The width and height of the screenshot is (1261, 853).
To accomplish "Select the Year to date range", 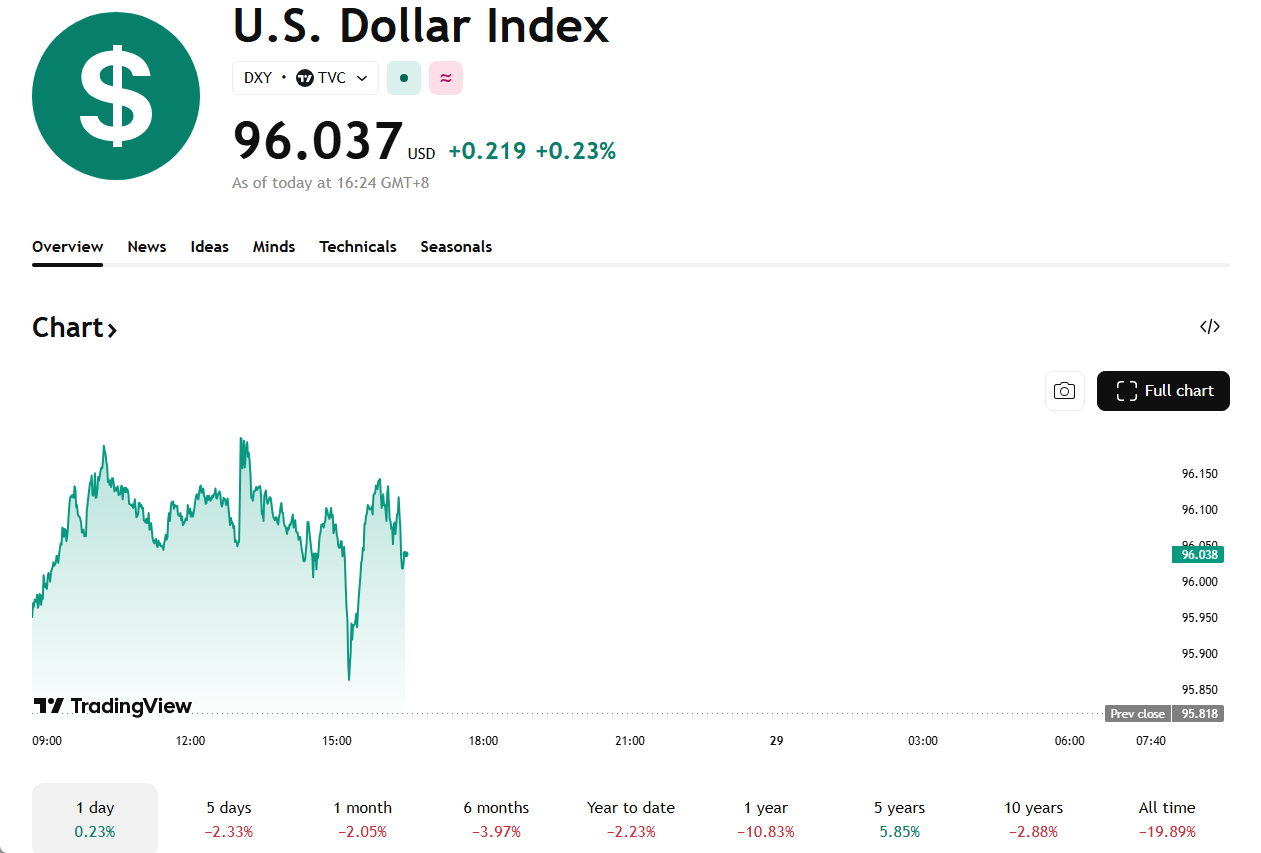I will click(630, 818).
